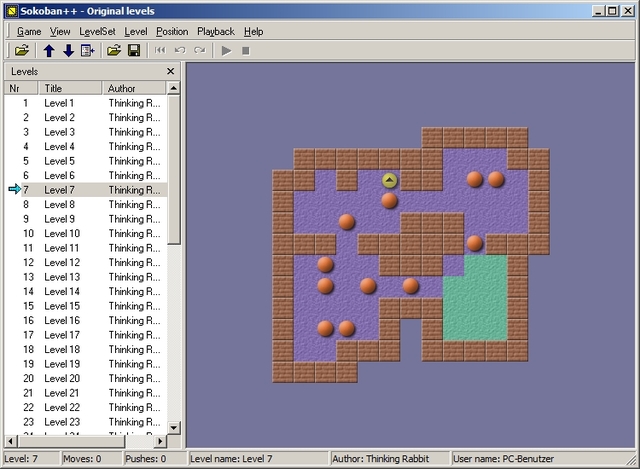Select Level 13 in the list
640x469 pixels.
point(86,277)
